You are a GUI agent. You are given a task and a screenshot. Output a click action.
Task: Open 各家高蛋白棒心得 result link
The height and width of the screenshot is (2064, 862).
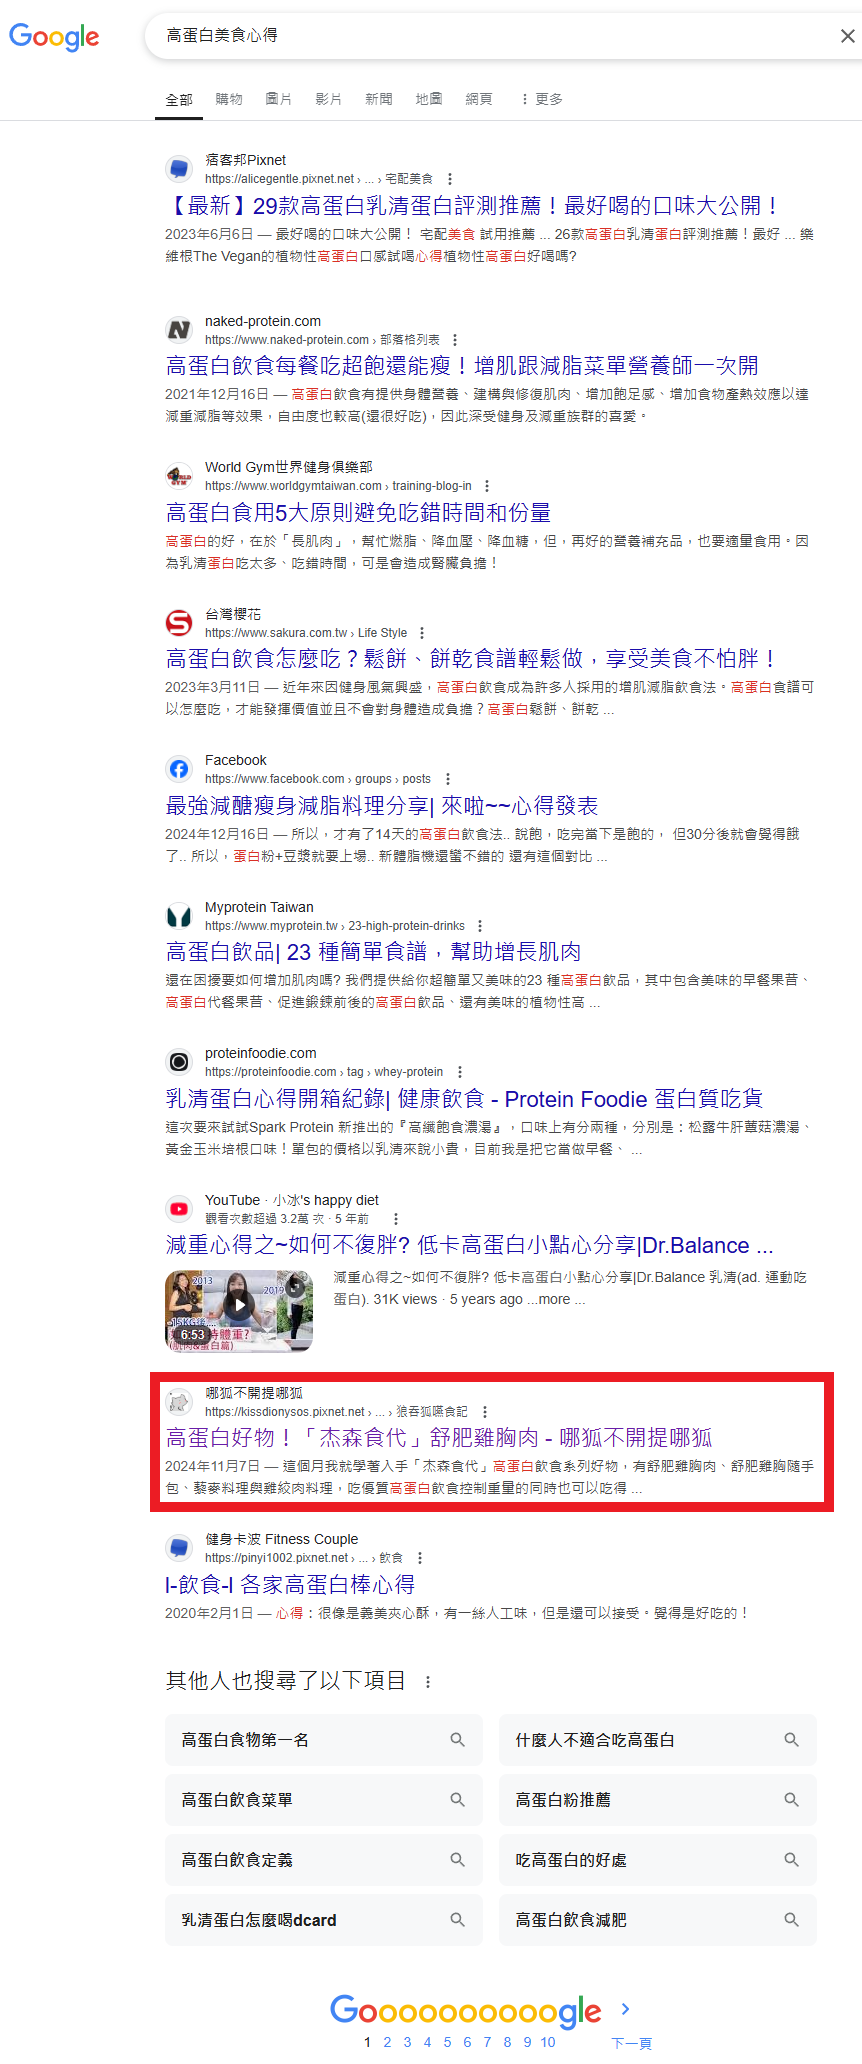[290, 1584]
